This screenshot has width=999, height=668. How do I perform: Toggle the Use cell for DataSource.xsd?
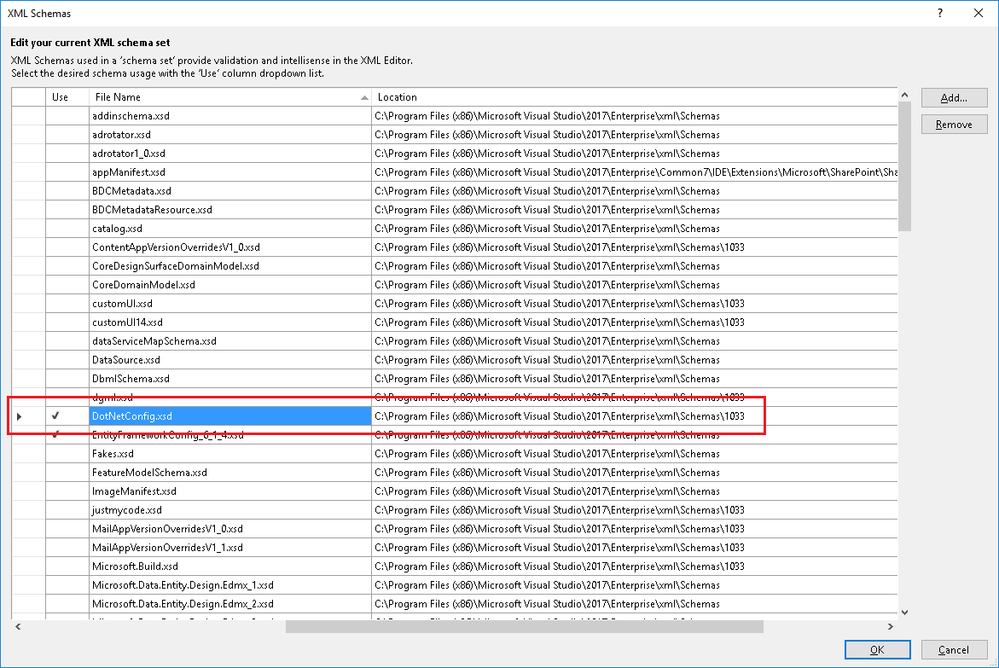(67, 359)
